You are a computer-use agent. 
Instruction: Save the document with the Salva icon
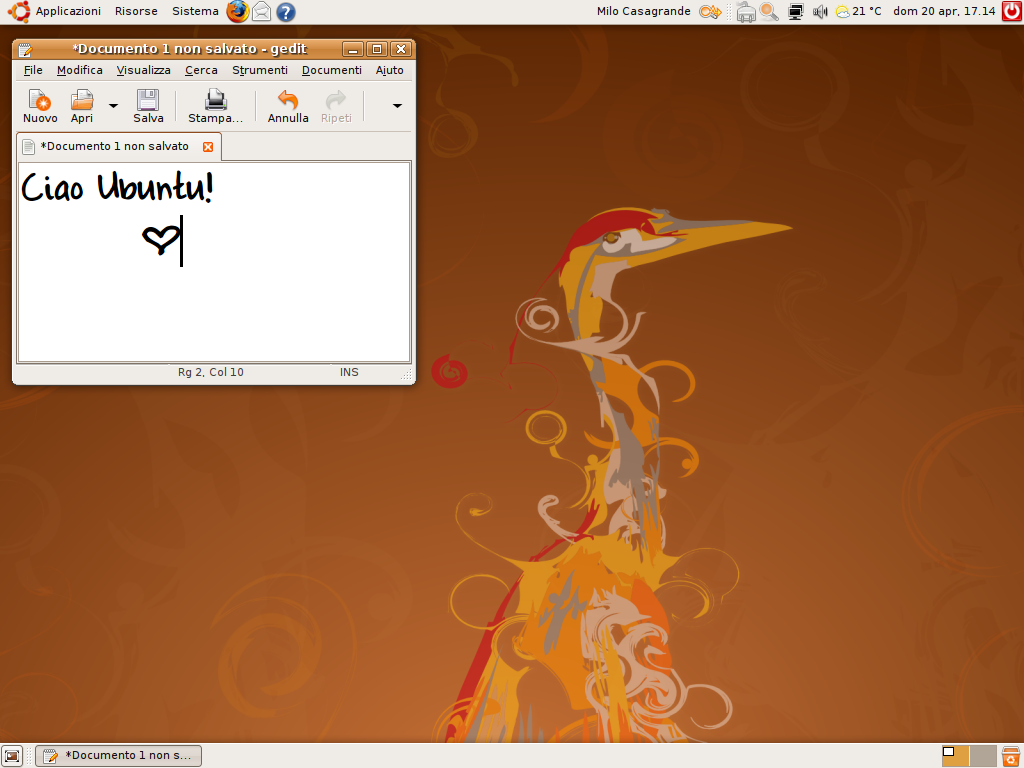click(x=148, y=101)
